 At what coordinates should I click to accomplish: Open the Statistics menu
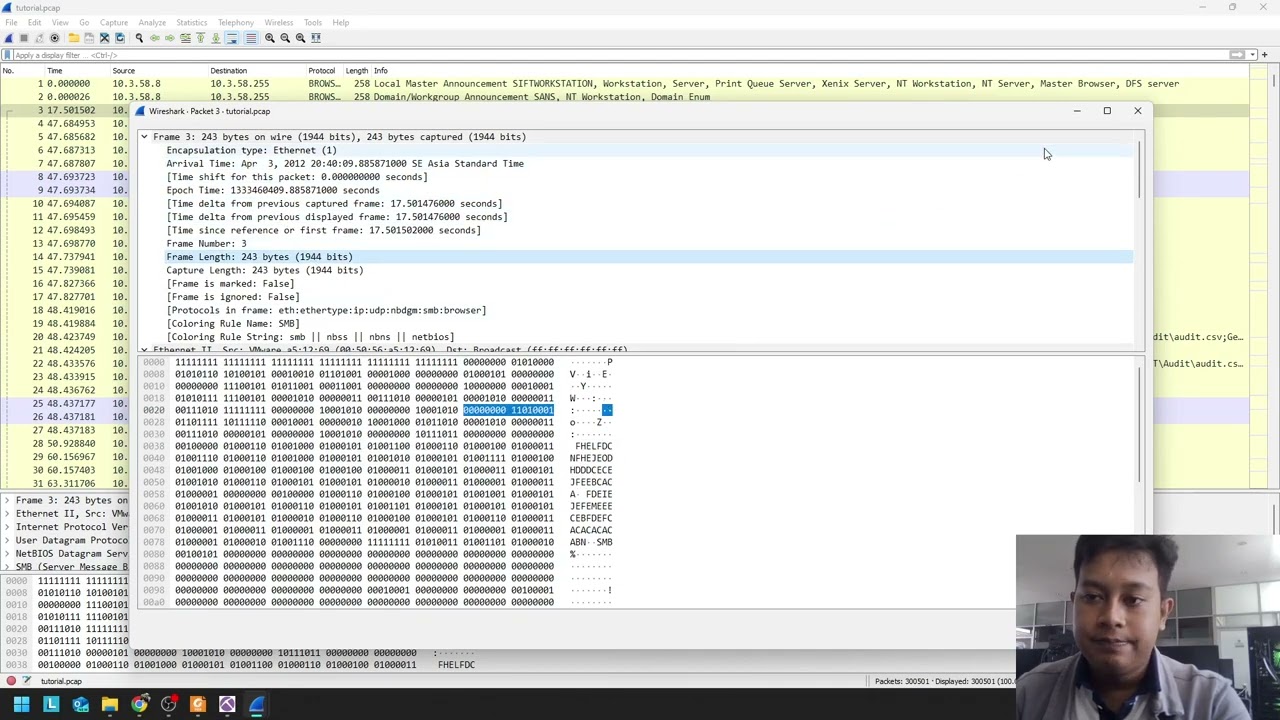191,22
